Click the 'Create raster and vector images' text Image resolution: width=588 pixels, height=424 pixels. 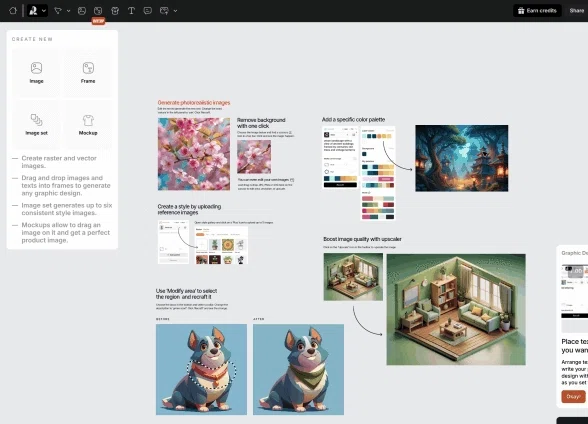point(59,162)
